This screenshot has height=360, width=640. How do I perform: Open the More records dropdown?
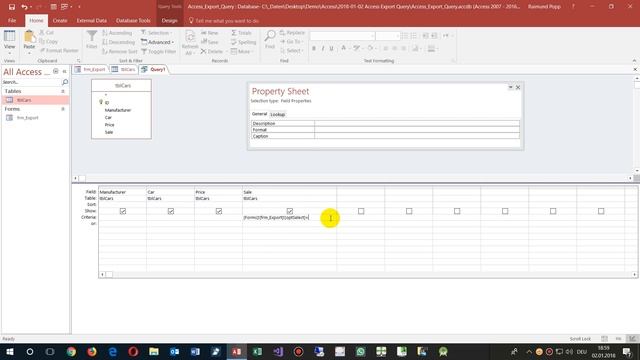[x=241, y=51]
